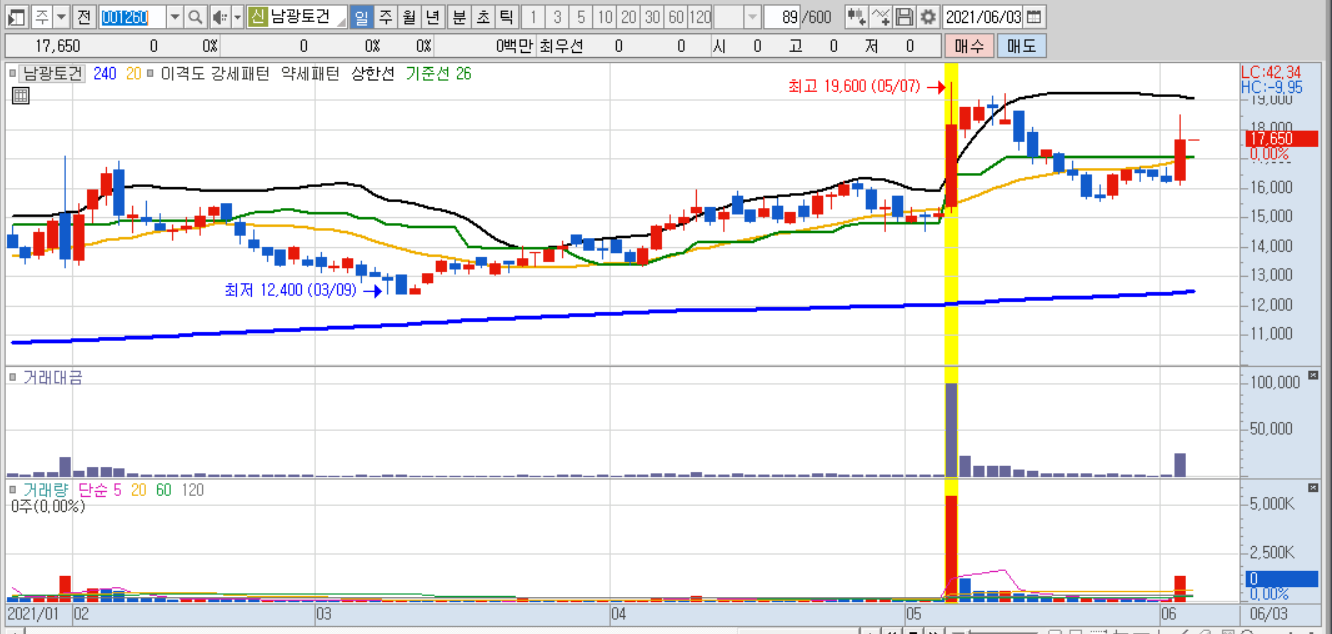Choose the 3 interval button
The image size is (1332, 634).
point(557,17)
